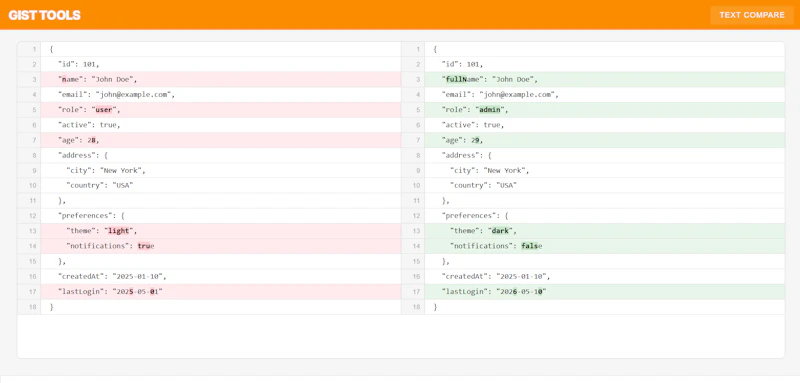Click left line "createdAt": "2025-01-10"
Viewport: 800px width, 383px height.
click(221, 276)
